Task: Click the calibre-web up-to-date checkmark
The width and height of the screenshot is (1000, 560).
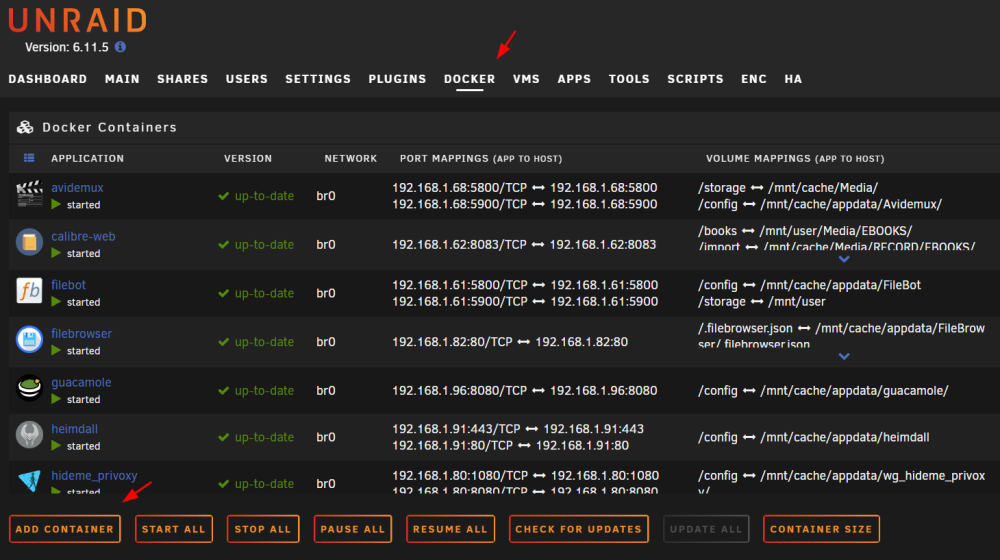Action: pyautogui.click(x=223, y=244)
